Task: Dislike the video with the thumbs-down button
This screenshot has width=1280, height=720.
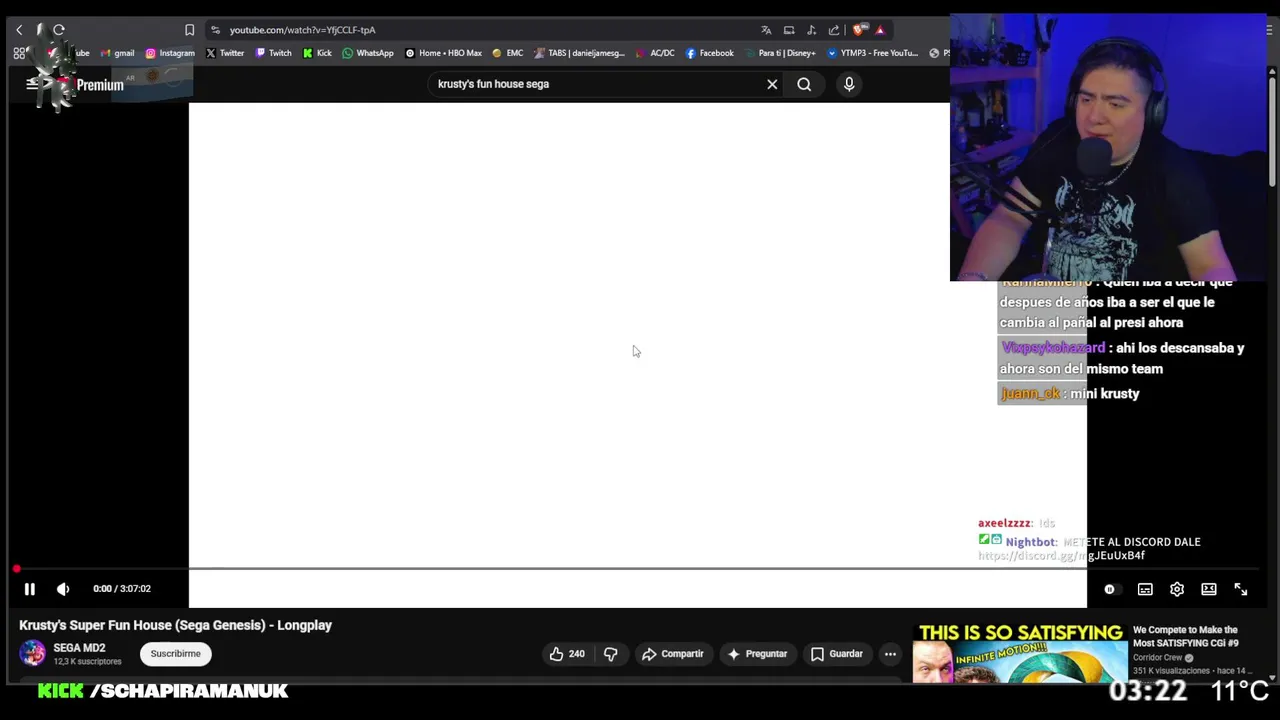Action: pos(611,654)
